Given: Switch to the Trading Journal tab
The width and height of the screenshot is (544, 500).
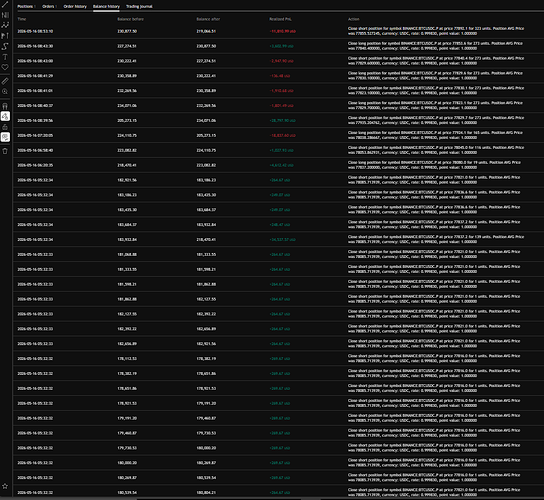Looking at the screenshot, I should click(139, 6).
